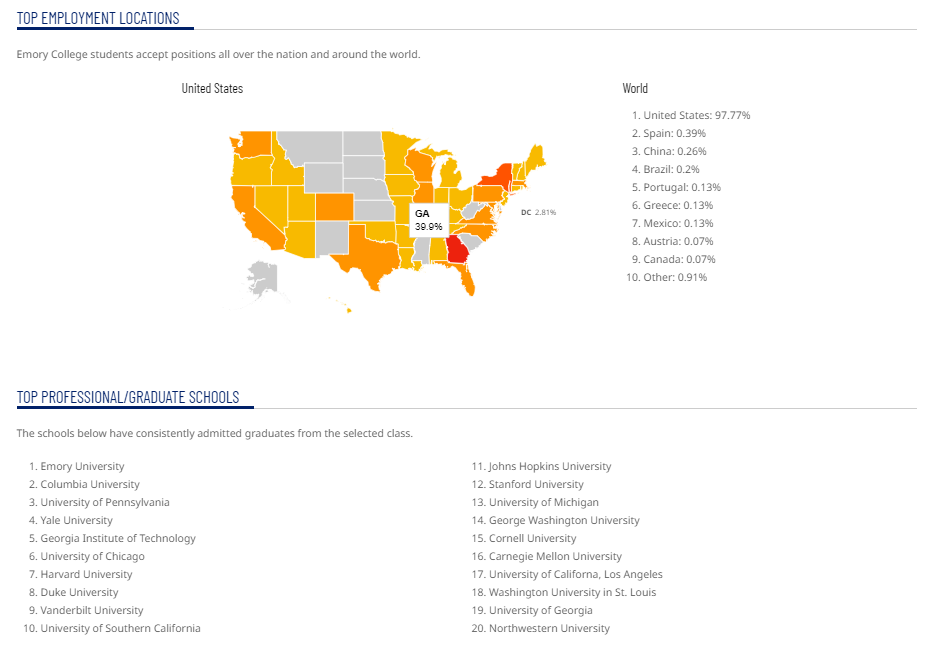Click Washington state on the map
Viewport: 938px width, 646px height.
point(255,145)
